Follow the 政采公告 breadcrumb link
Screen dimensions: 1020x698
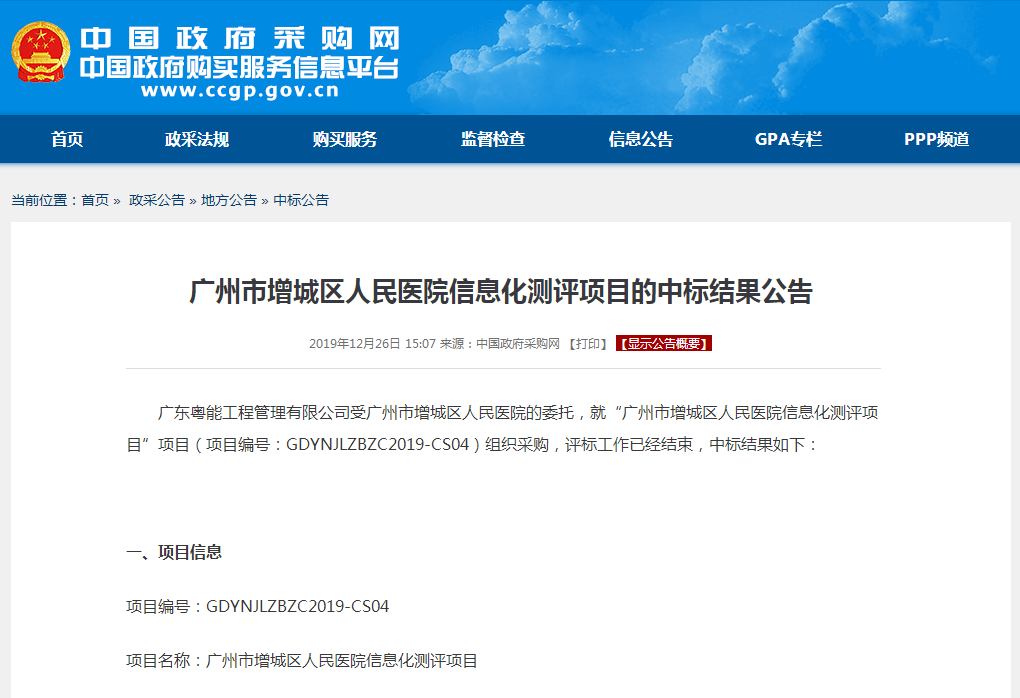[157, 200]
